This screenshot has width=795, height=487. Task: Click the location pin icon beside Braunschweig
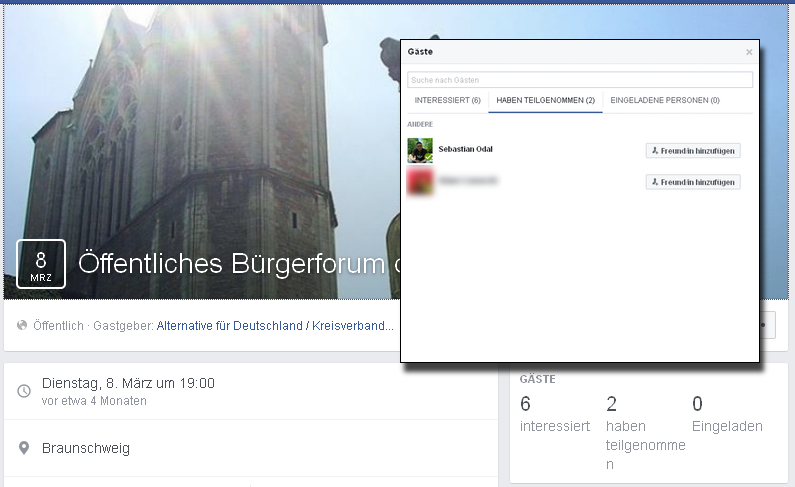(24, 448)
